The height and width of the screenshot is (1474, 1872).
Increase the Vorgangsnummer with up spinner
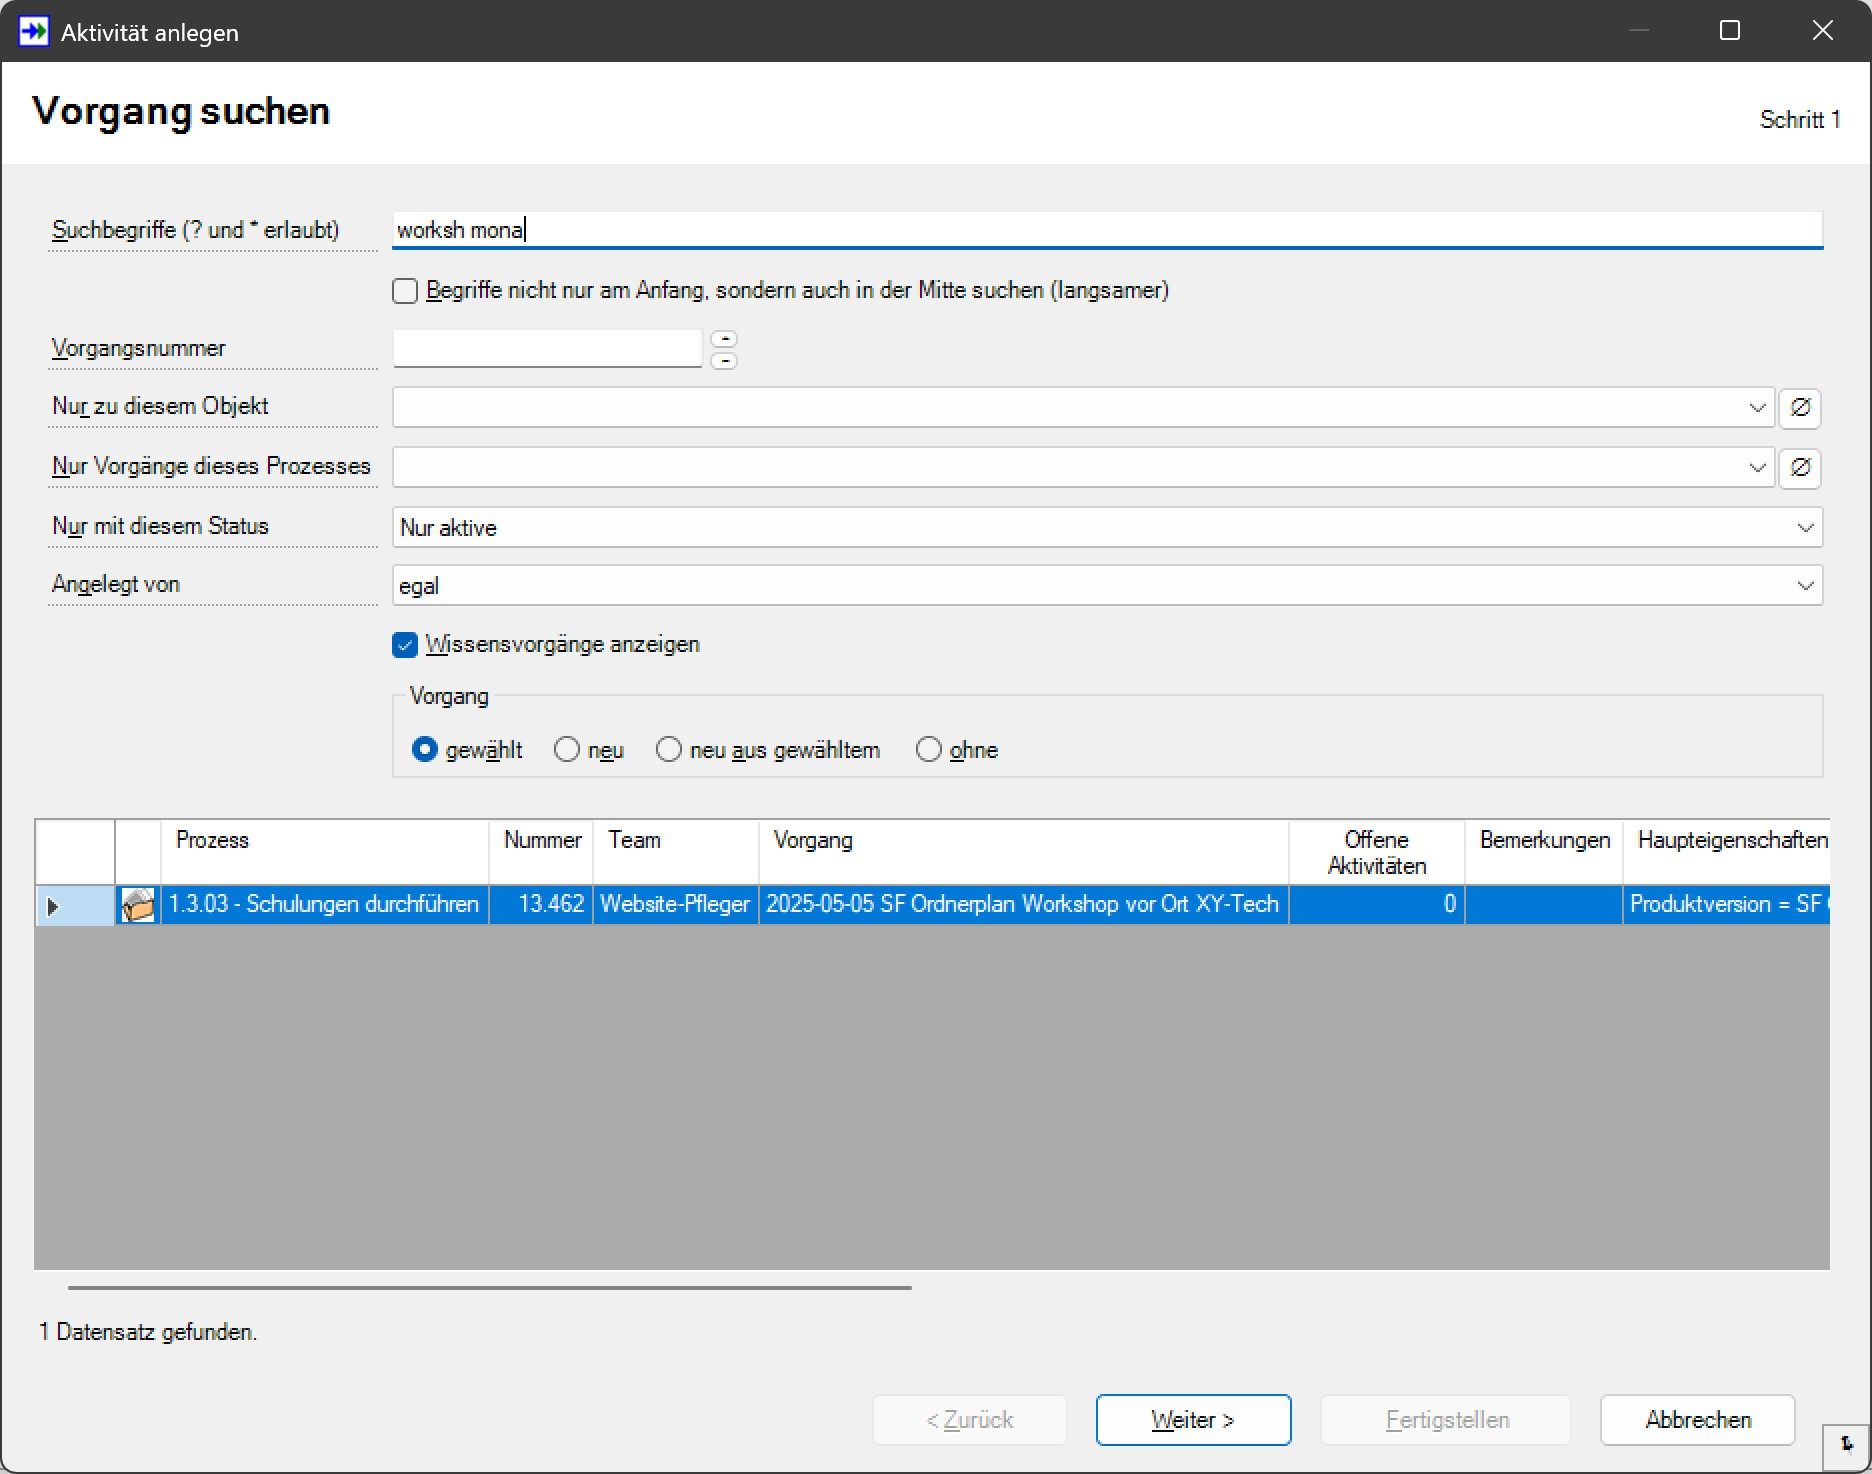pos(724,339)
